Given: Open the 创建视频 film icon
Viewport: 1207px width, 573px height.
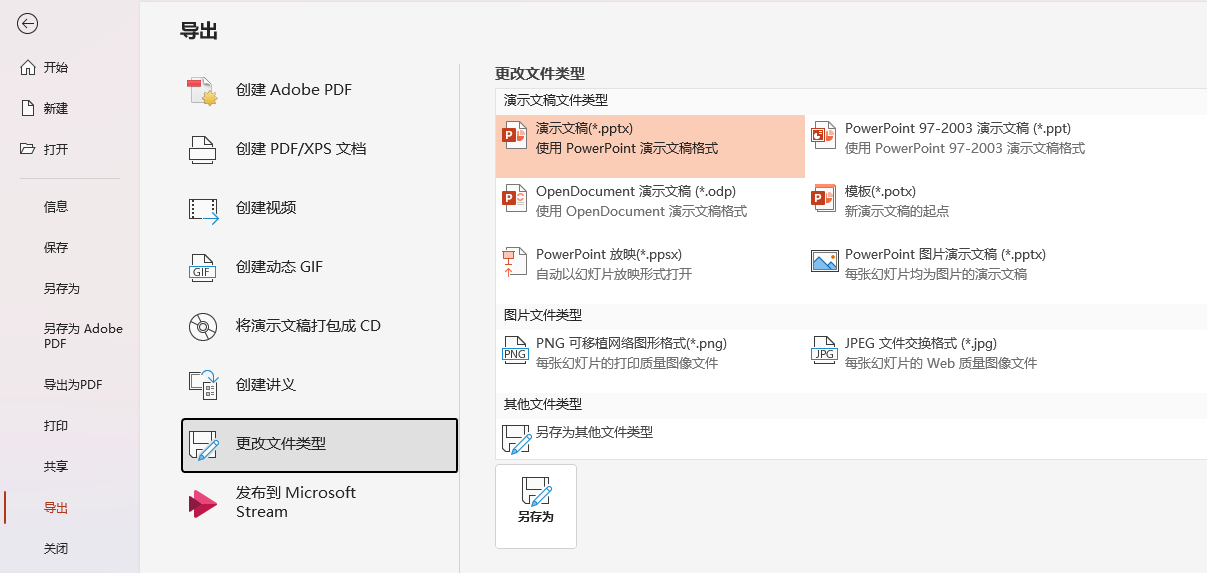Looking at the screenshot, I should [x=203, y=208].
